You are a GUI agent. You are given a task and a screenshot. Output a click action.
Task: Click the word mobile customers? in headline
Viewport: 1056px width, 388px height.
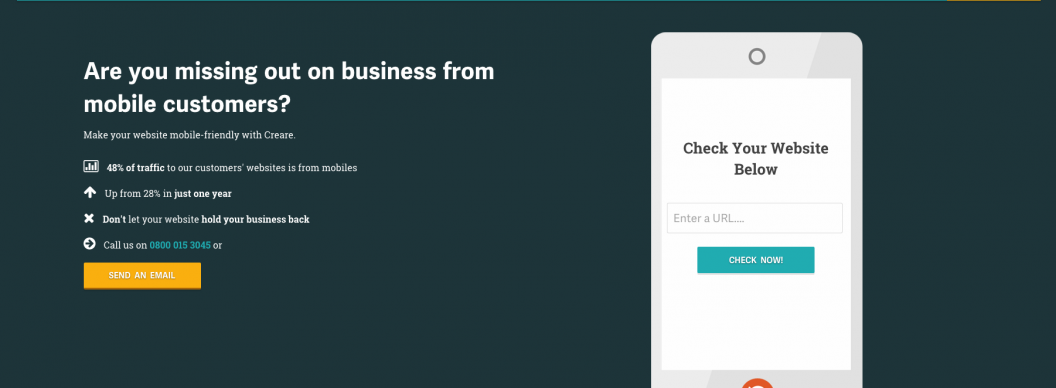tap(187, 104)
